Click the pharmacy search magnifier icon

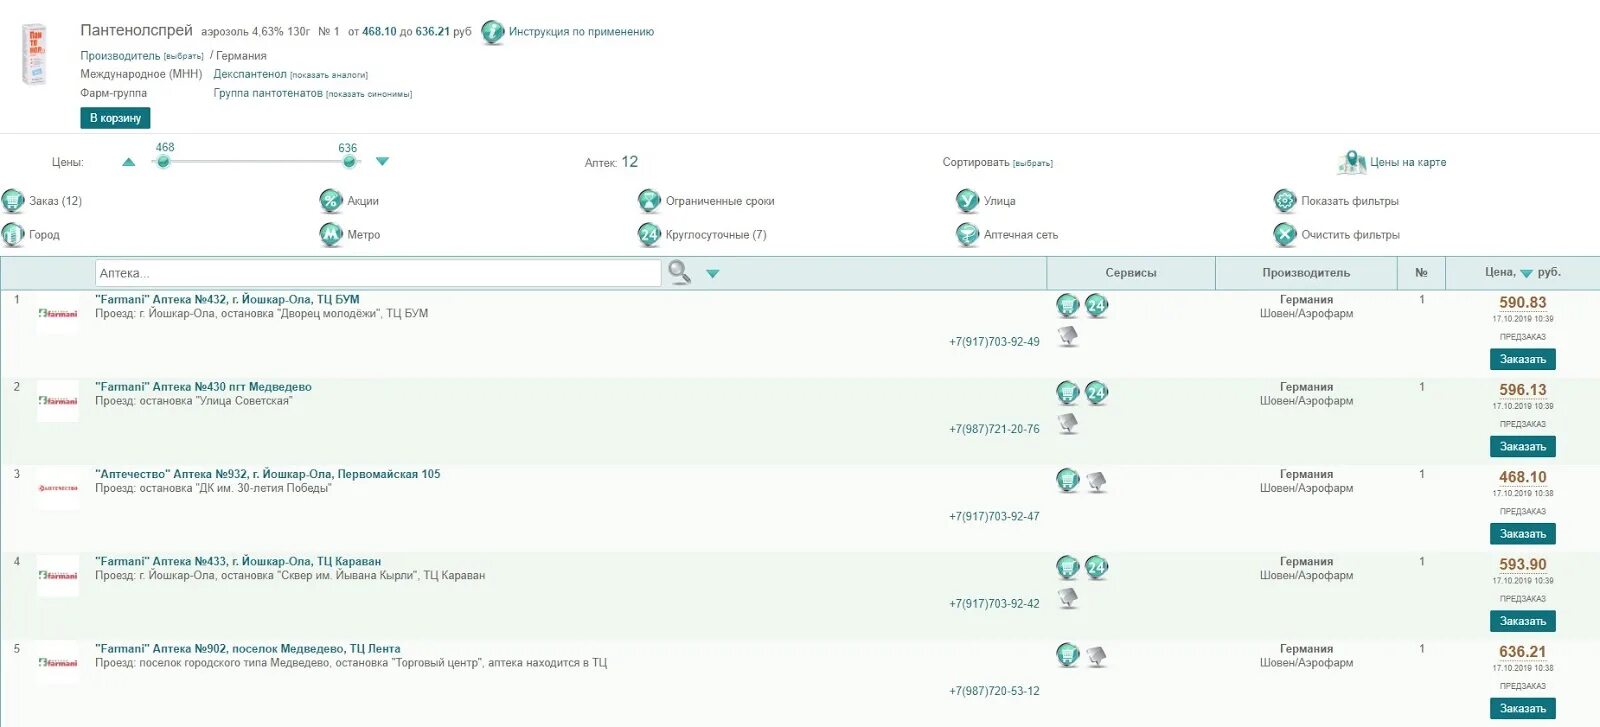tap(680, 272)
